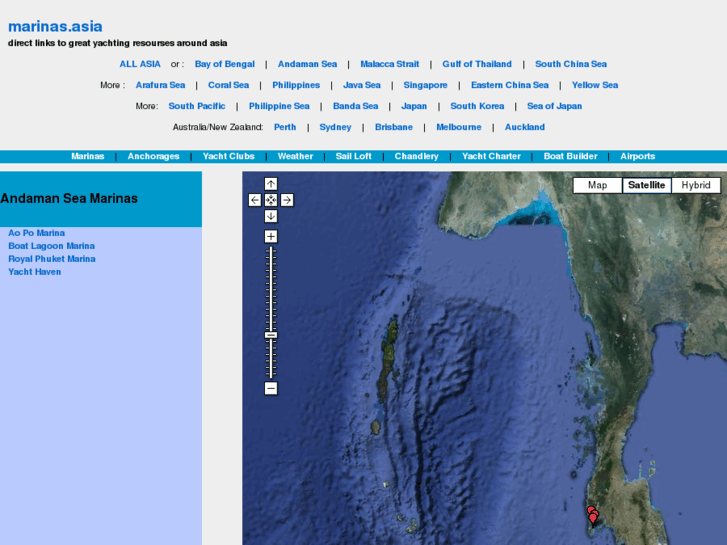Viewport: 727px width, 545px height.
Task: Select the Gulf of Thailand region
Action: [x=477, y=64]
